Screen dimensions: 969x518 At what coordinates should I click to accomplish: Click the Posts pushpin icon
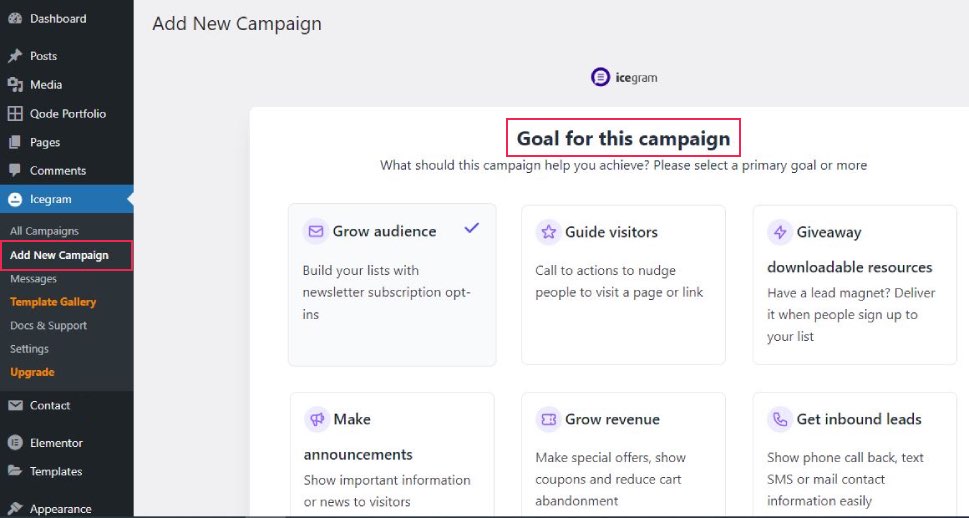(15, 56)
